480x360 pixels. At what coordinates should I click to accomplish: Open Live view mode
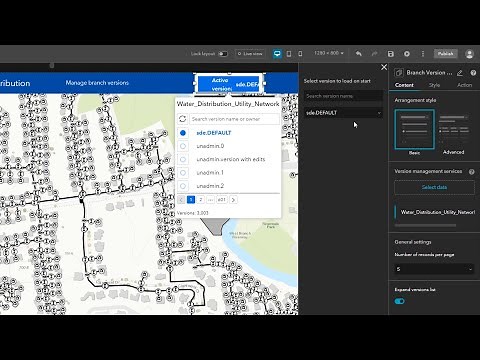(x=250, y=54)
